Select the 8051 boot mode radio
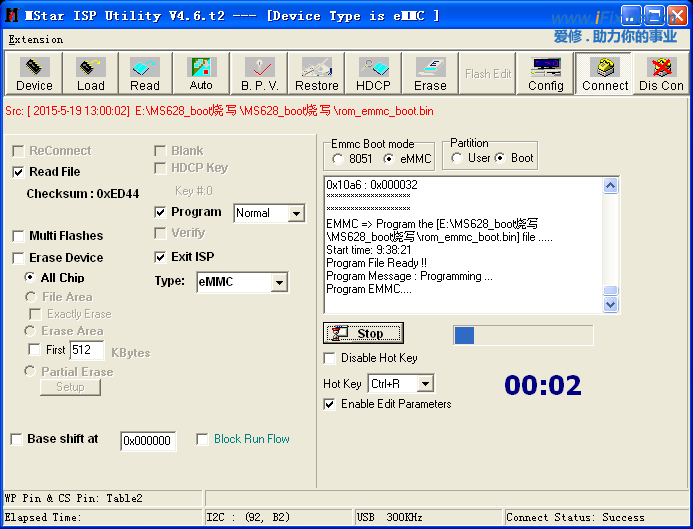Image resolution: width=693 pixels, height=529 pixels. point(337,159)
